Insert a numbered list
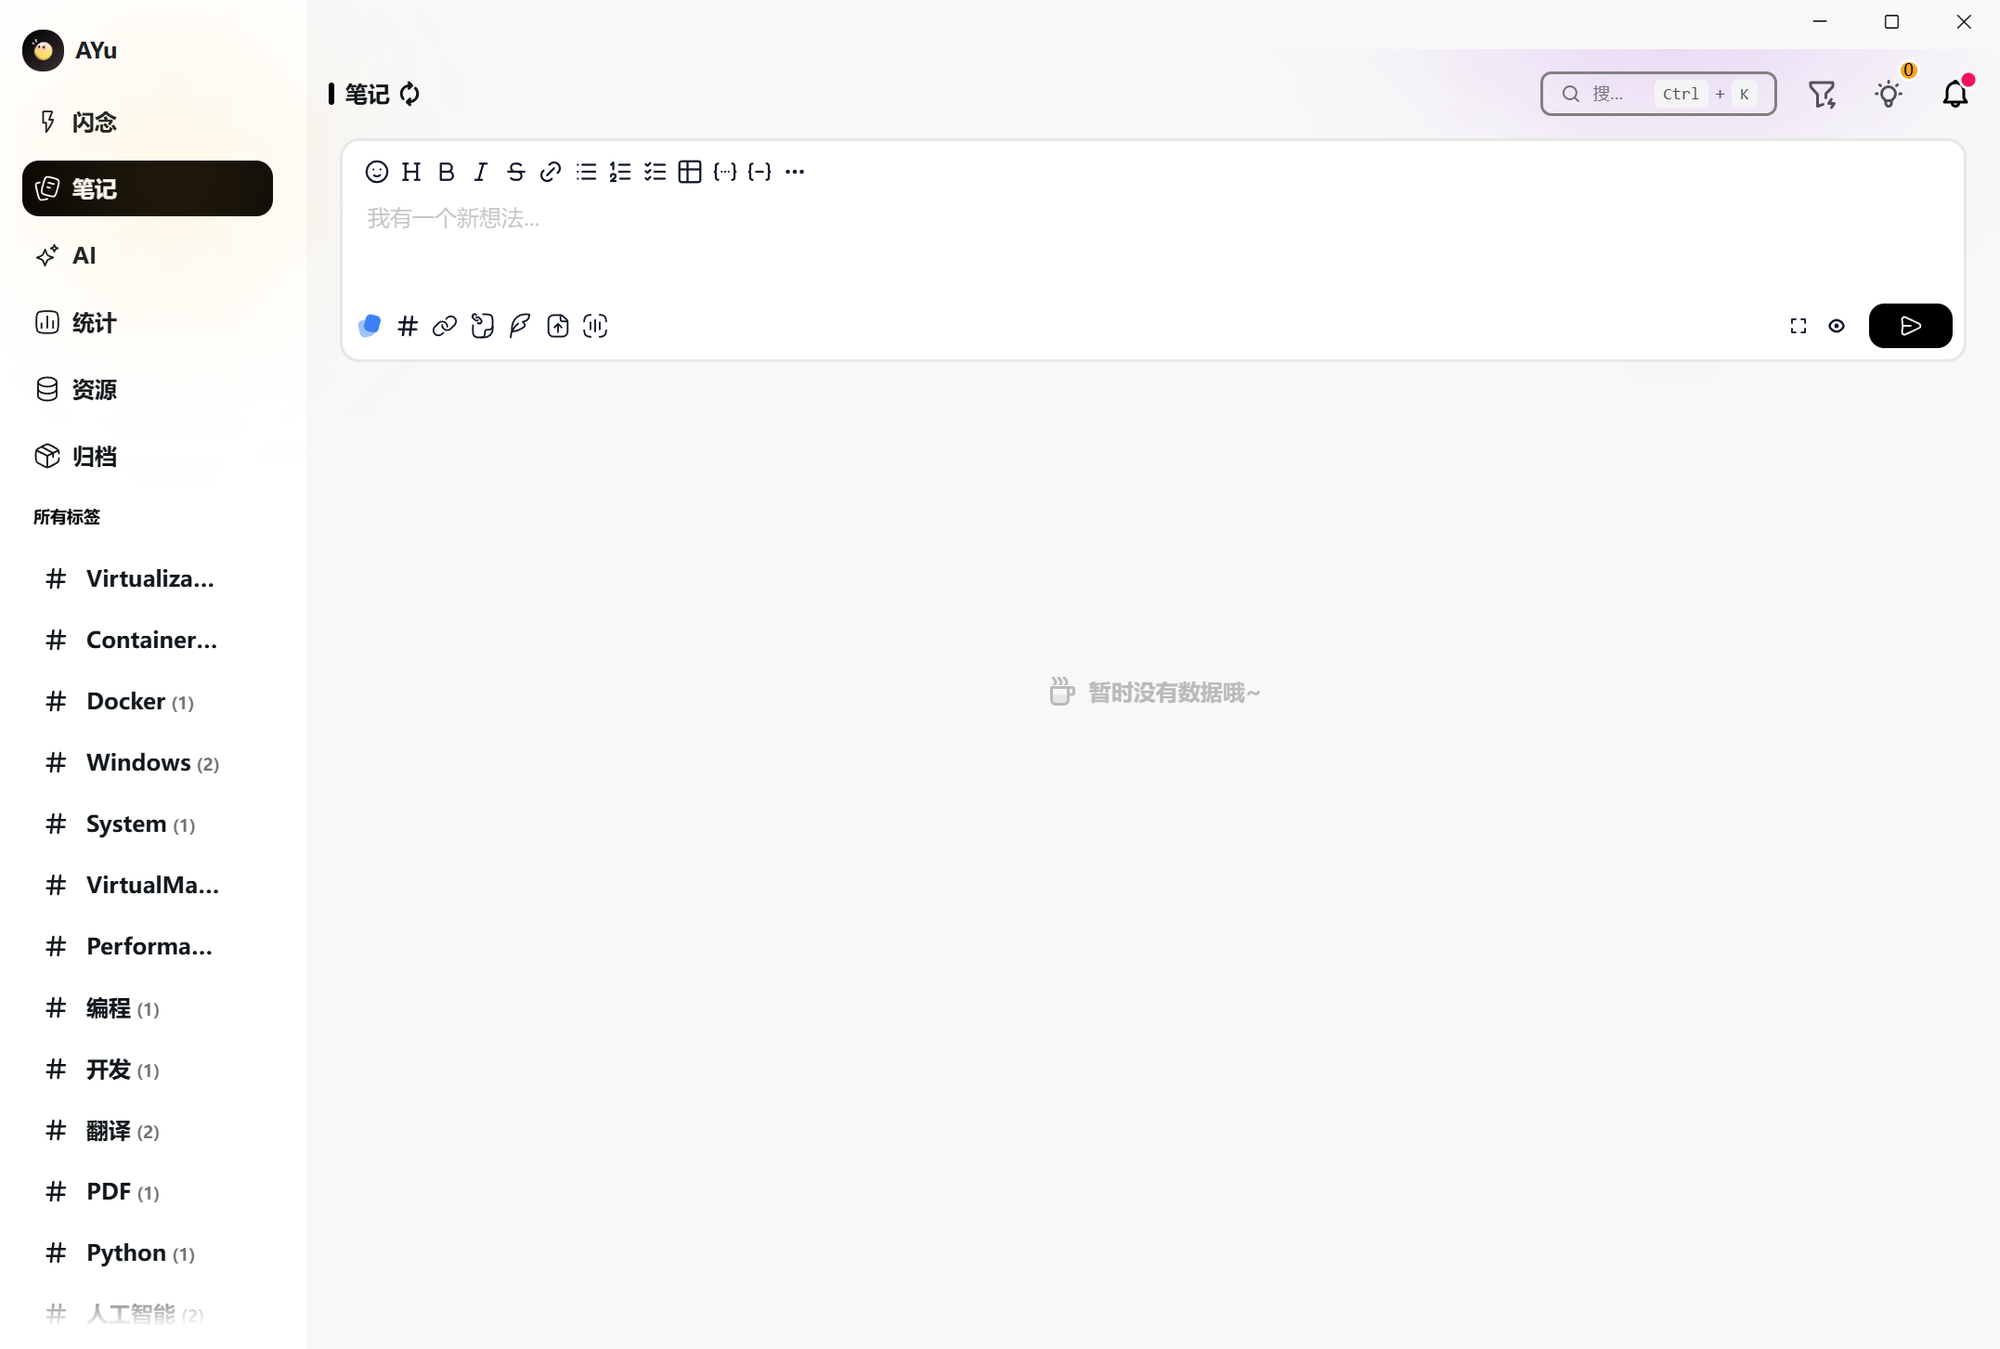The image size is (2000, 1349). [620, 172]
